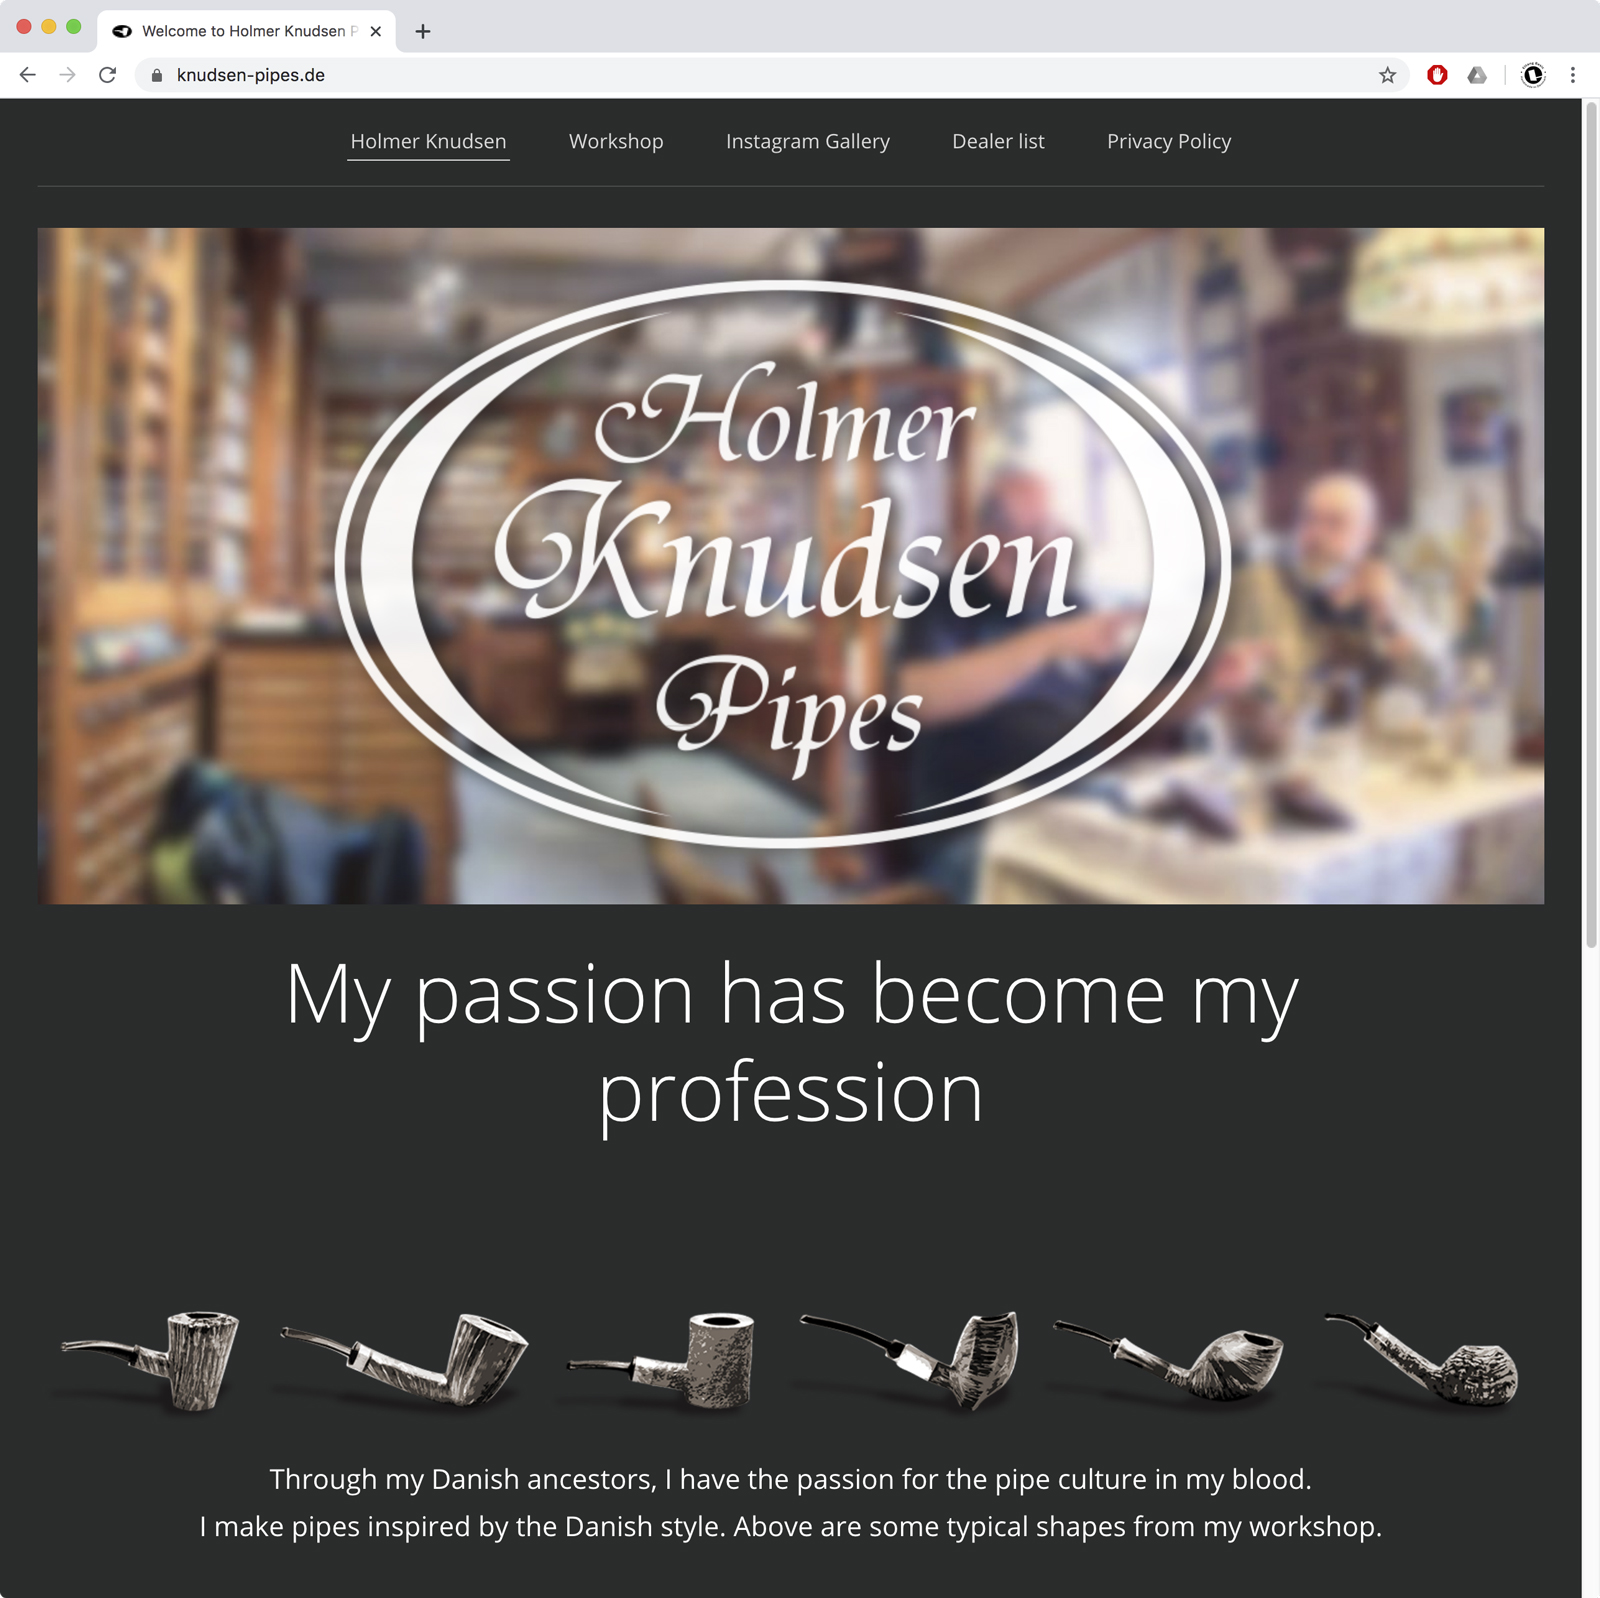Click the Google Drive extension icon
1600x1598 pixels.
[x=1477, y=75]
